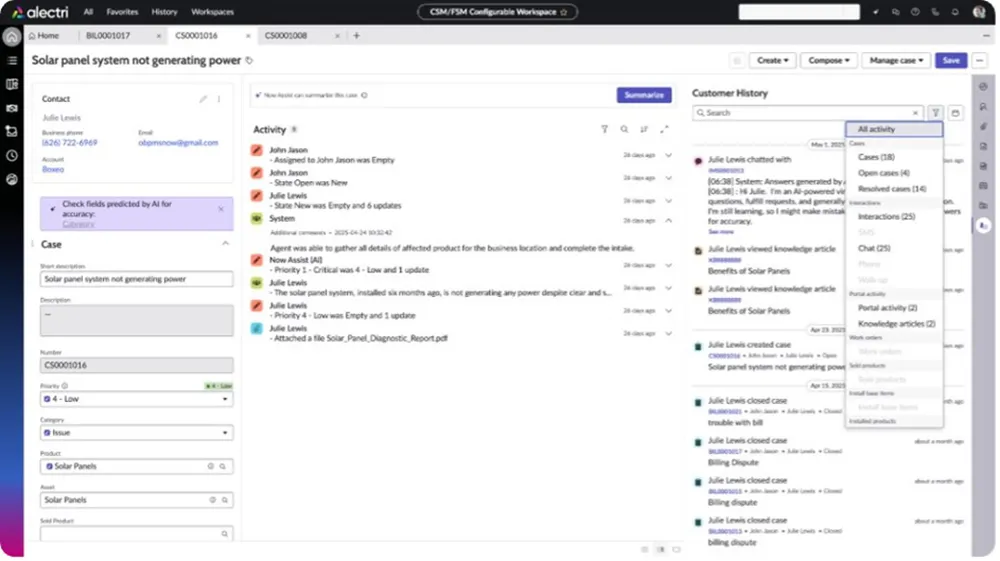Click the notification bell in top header
1000x561 pixels.
point(955,12)
